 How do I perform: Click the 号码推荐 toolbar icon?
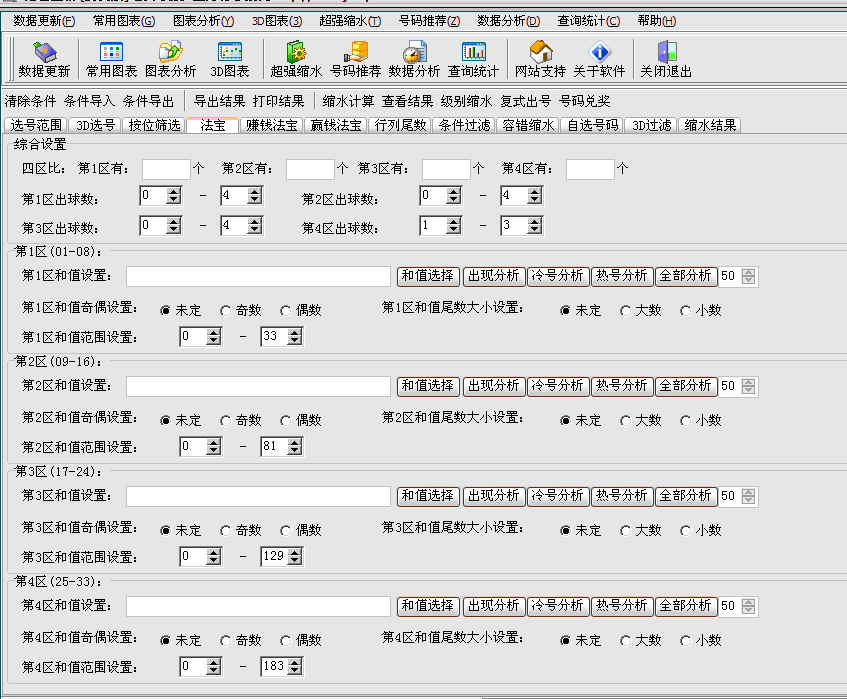[355, 59]
